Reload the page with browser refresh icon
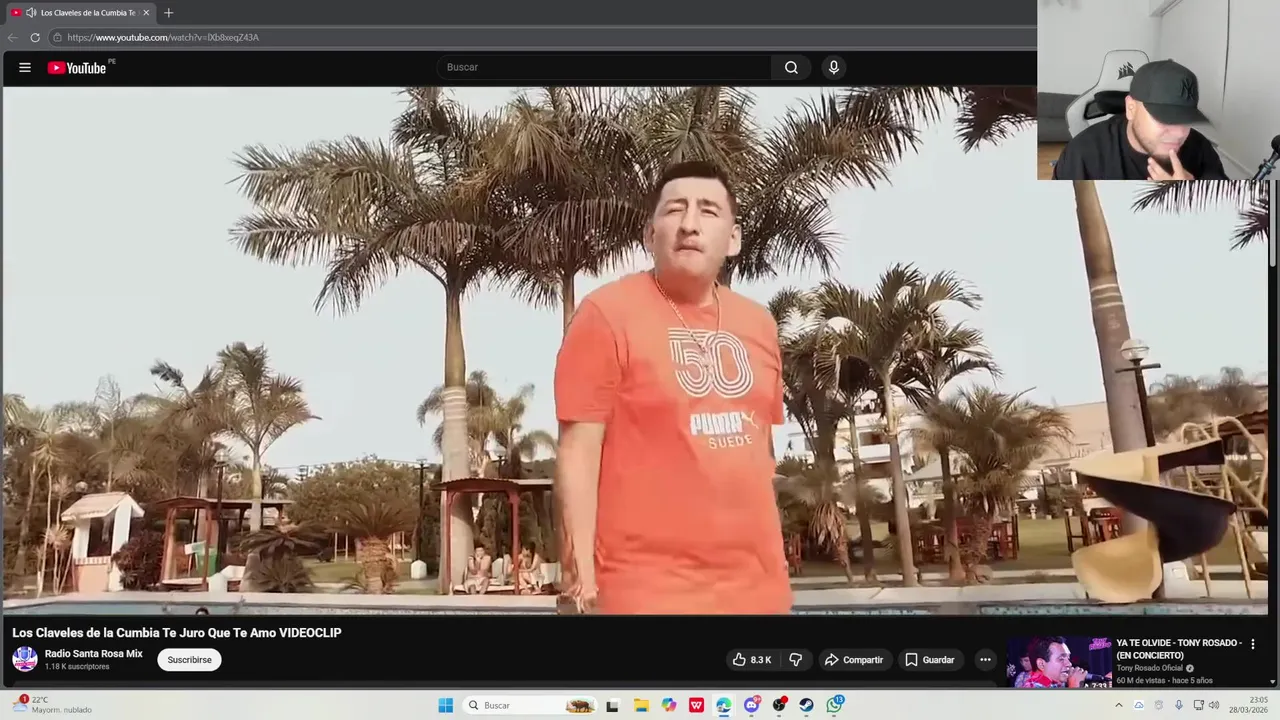 coord(35,38)
